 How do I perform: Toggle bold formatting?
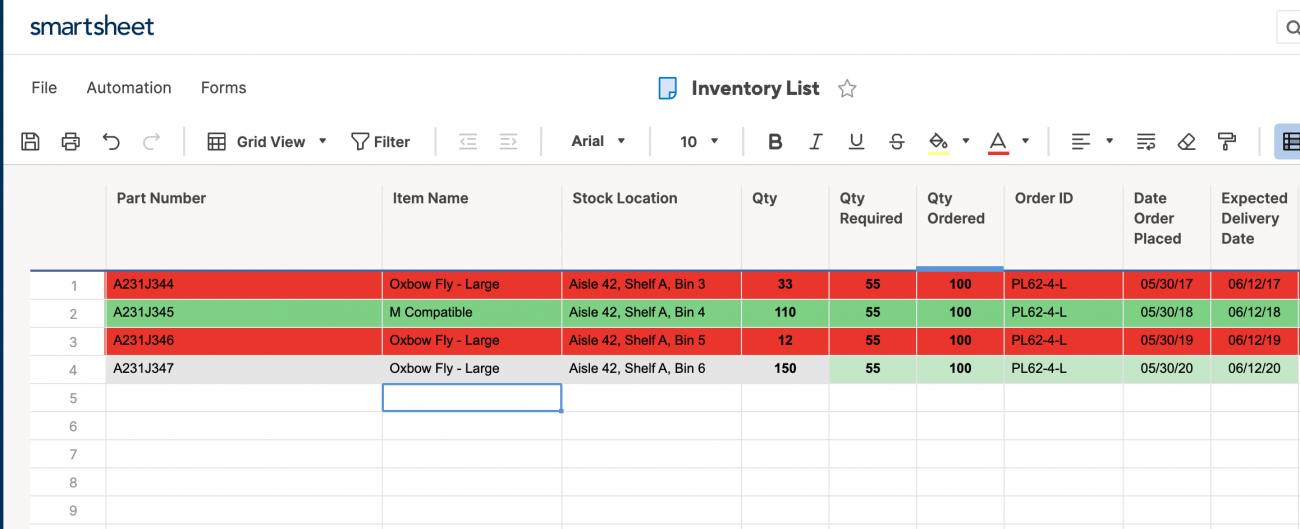[775, 142]
